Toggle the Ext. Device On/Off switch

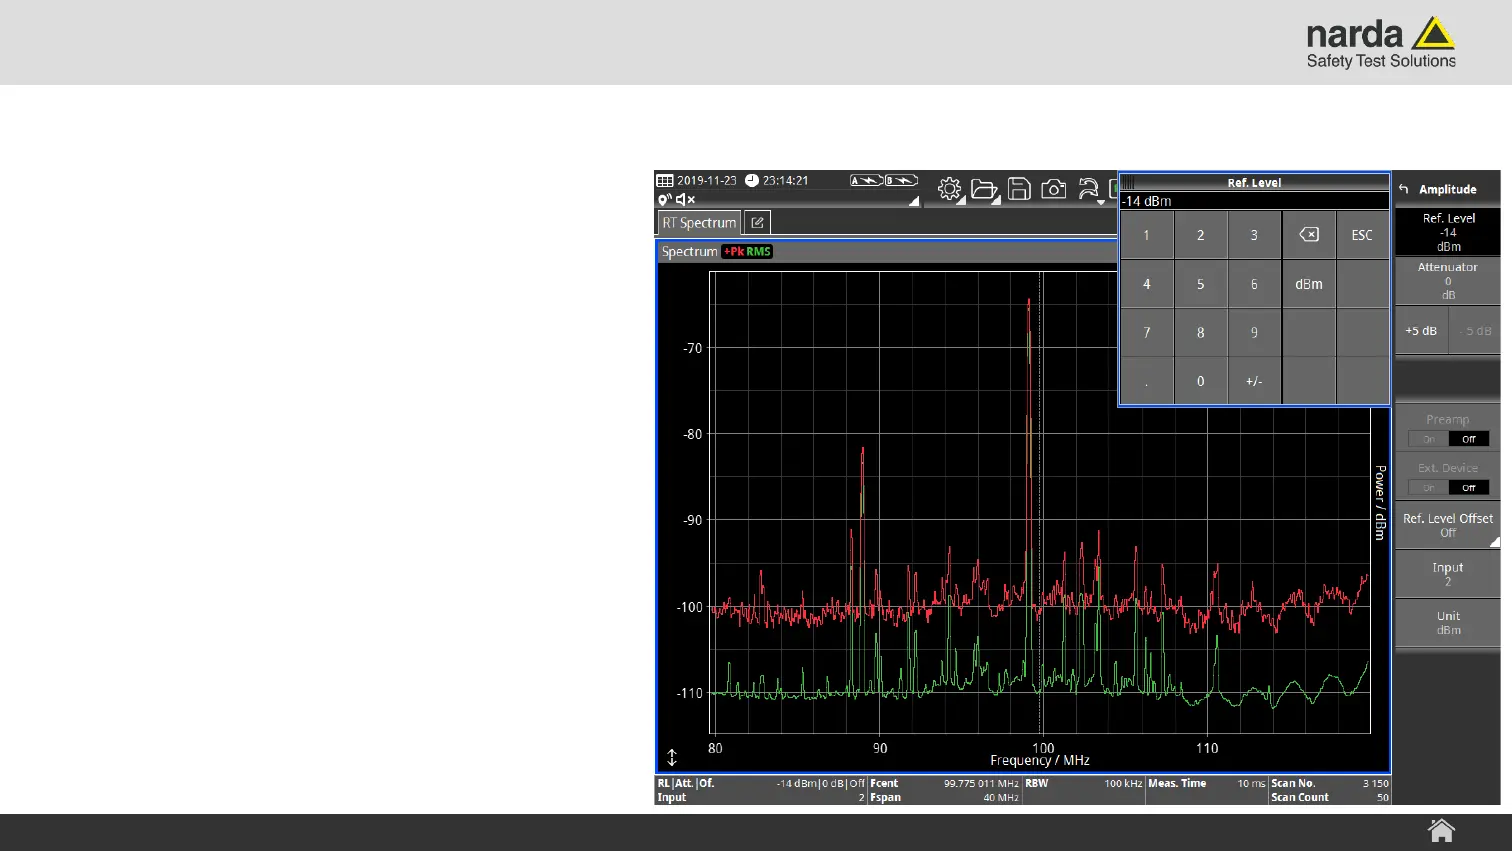point(1448,487)
